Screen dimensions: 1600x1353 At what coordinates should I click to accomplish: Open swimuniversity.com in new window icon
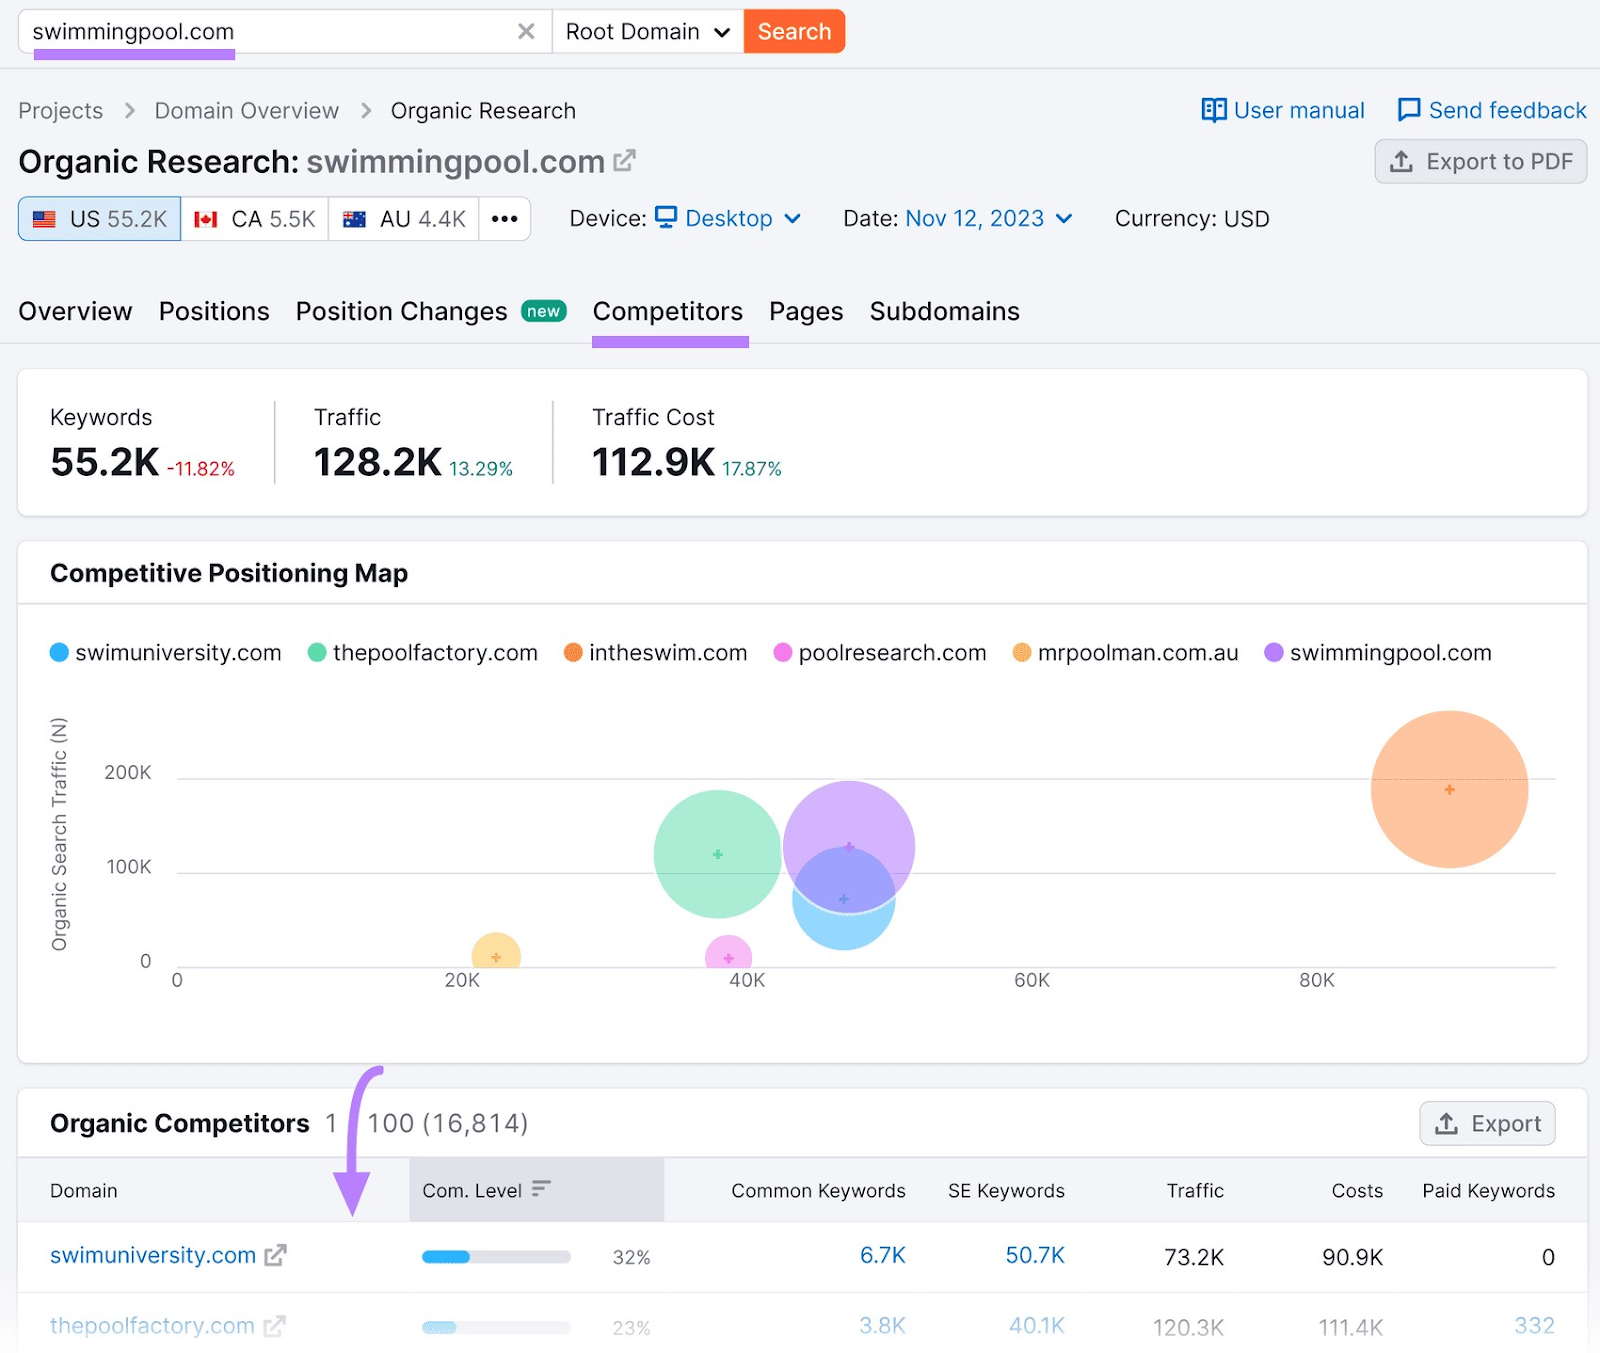(x=276, y=1255)
